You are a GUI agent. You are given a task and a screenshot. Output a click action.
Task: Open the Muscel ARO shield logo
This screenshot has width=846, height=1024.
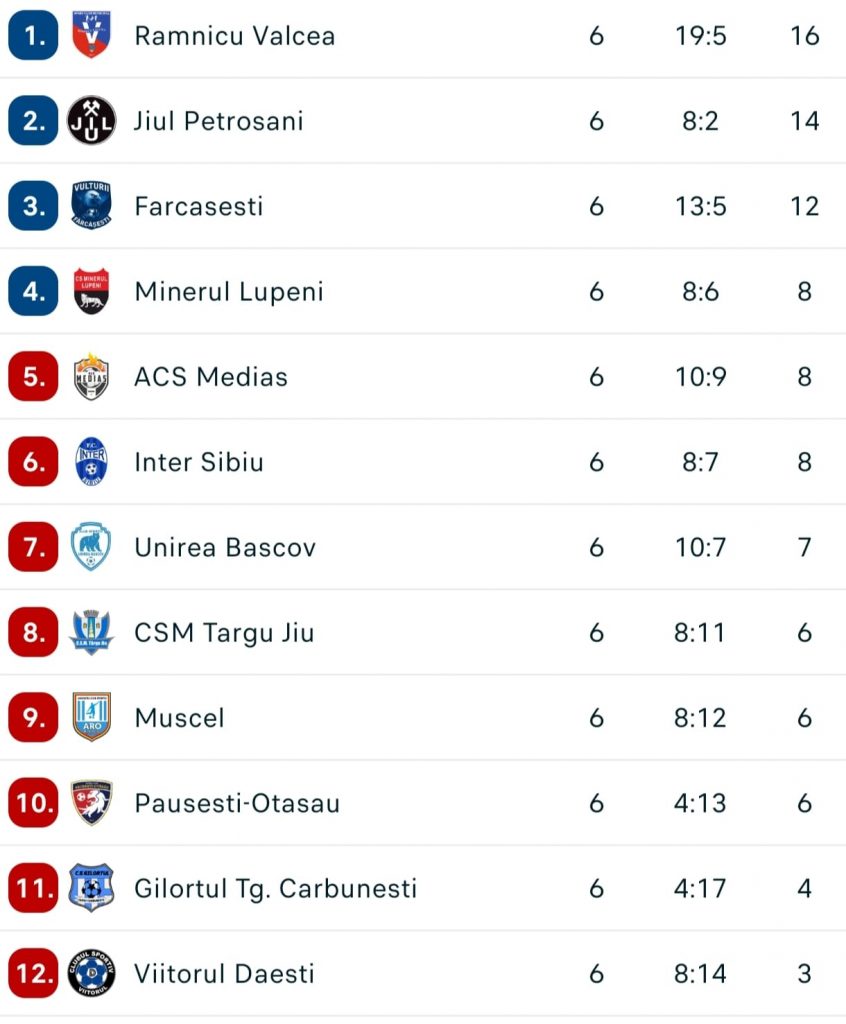[x=91, y=717]
